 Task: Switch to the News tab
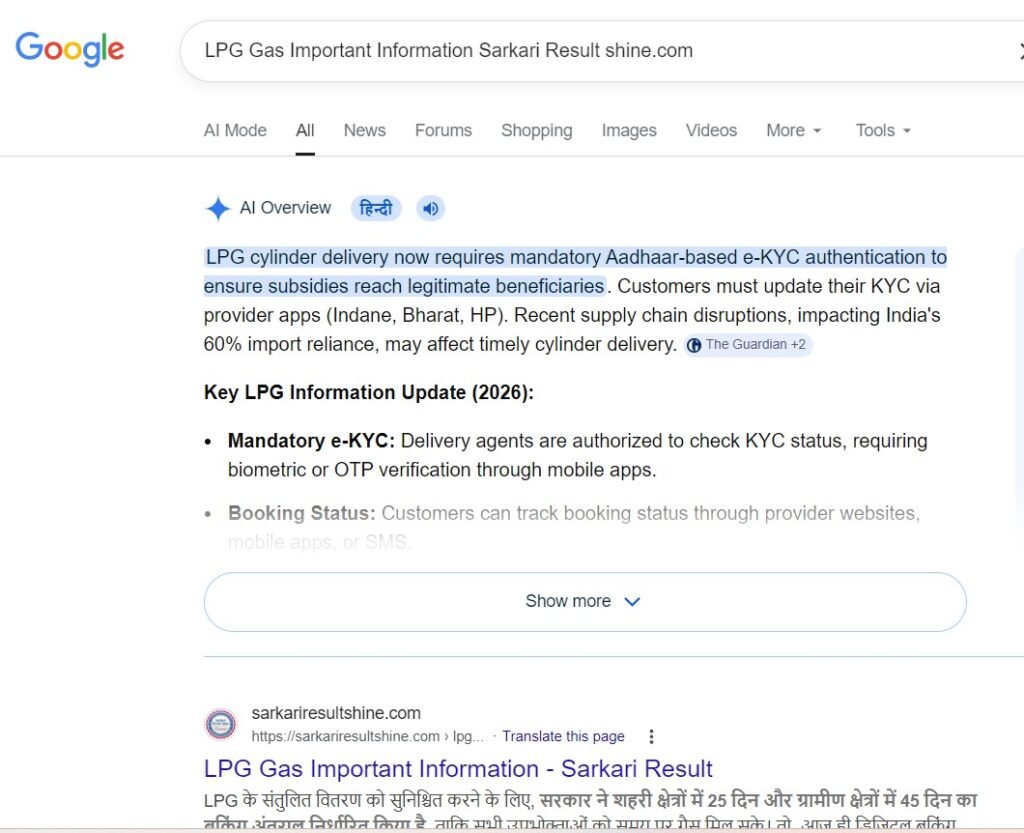pyautogui.click(x=364, y=130)
